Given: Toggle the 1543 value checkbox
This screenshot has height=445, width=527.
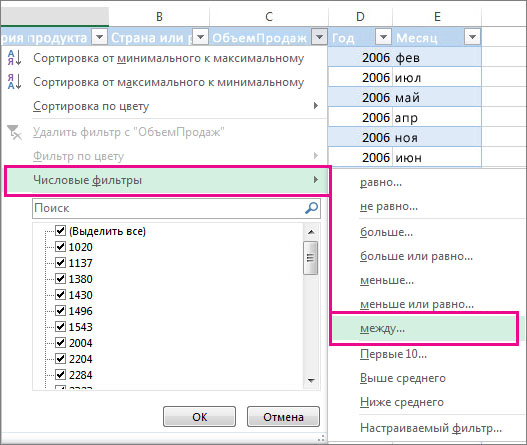Looking at the screenshot, I should (x=60, y=326).
